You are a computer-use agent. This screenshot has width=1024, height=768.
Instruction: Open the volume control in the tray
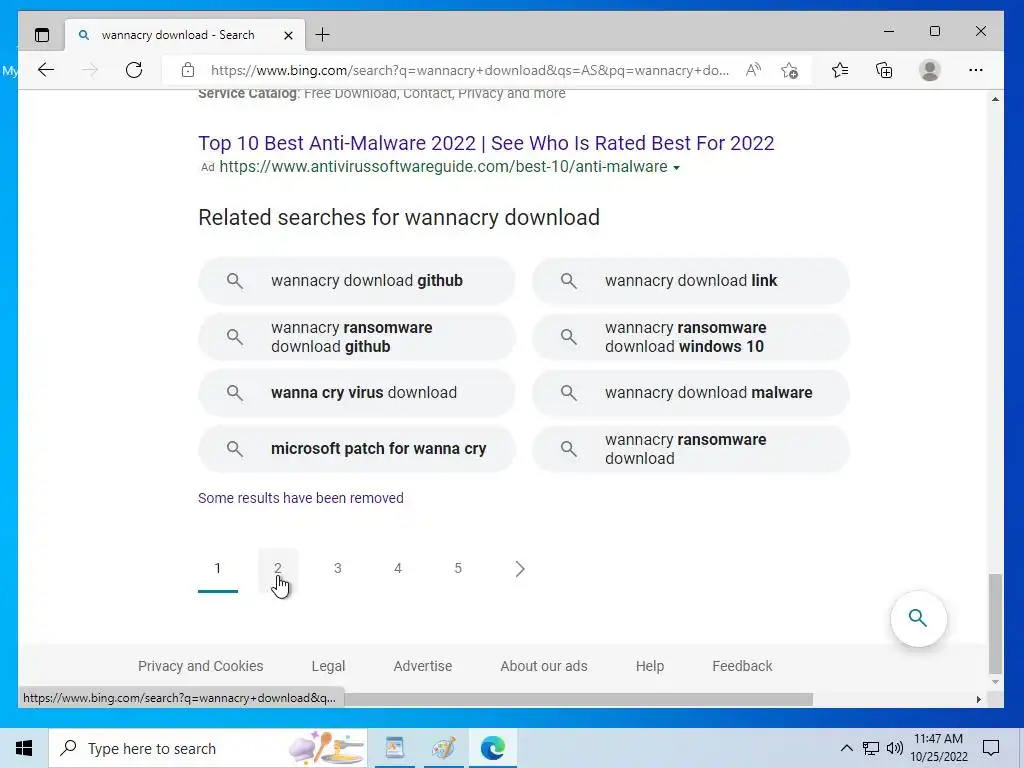pyautogui.click(x=895, y=748)
